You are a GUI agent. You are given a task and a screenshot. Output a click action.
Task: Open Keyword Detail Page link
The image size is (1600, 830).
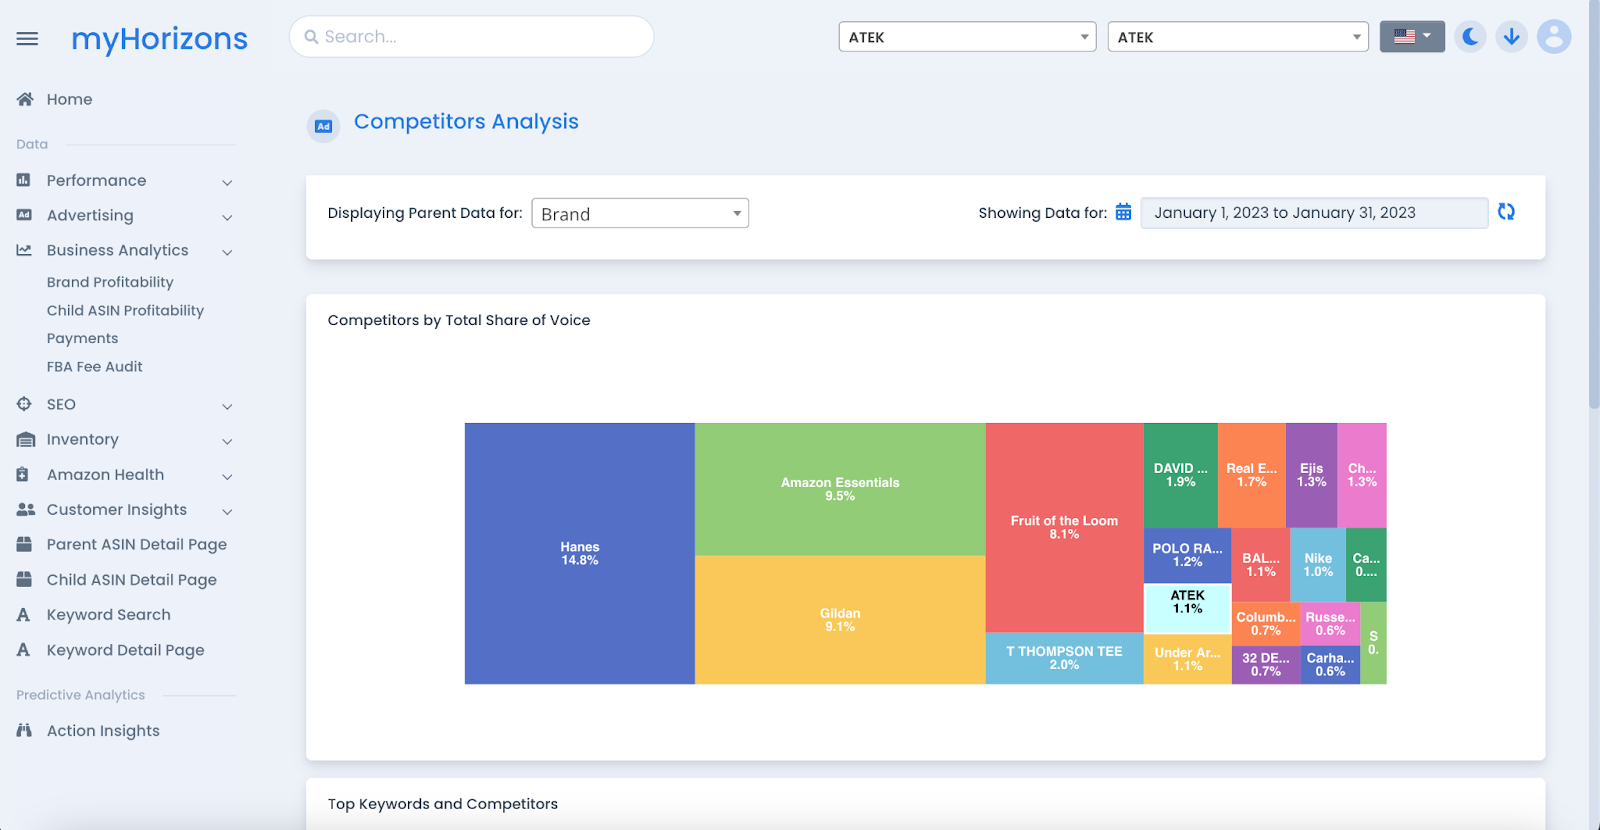coord(125,650)
